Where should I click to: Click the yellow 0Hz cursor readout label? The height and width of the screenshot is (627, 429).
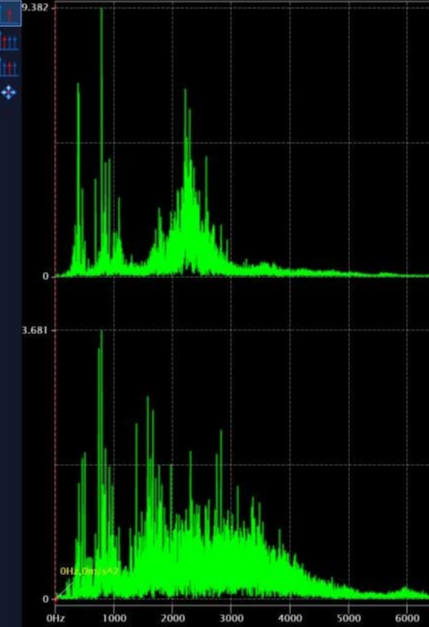pyautogui.click(x=89, y=571)
